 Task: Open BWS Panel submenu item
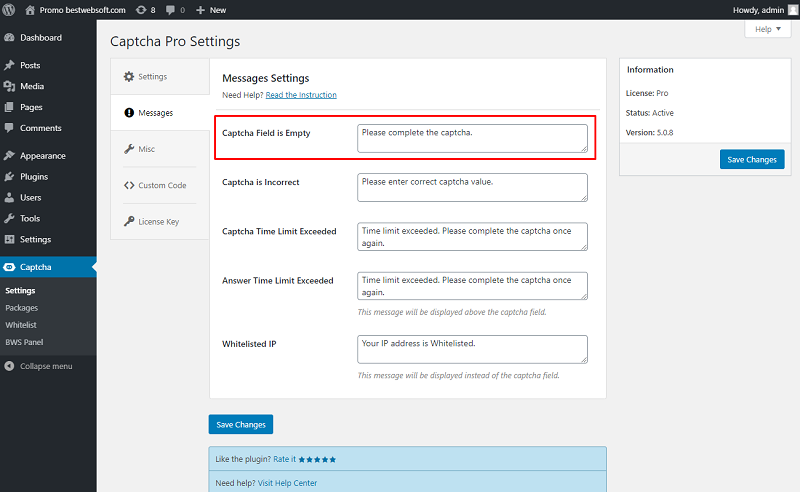[24, 342]
